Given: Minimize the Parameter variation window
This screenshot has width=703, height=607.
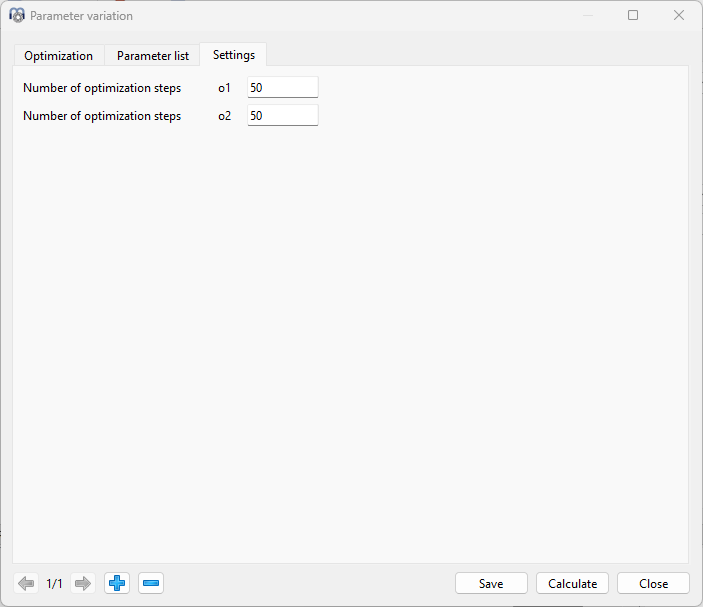Looking at the screenshot, I should (x=588, y=15).
